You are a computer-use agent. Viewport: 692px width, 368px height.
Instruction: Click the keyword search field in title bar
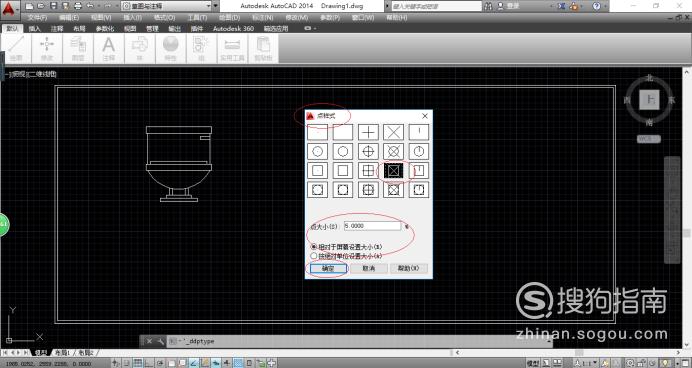436,6
